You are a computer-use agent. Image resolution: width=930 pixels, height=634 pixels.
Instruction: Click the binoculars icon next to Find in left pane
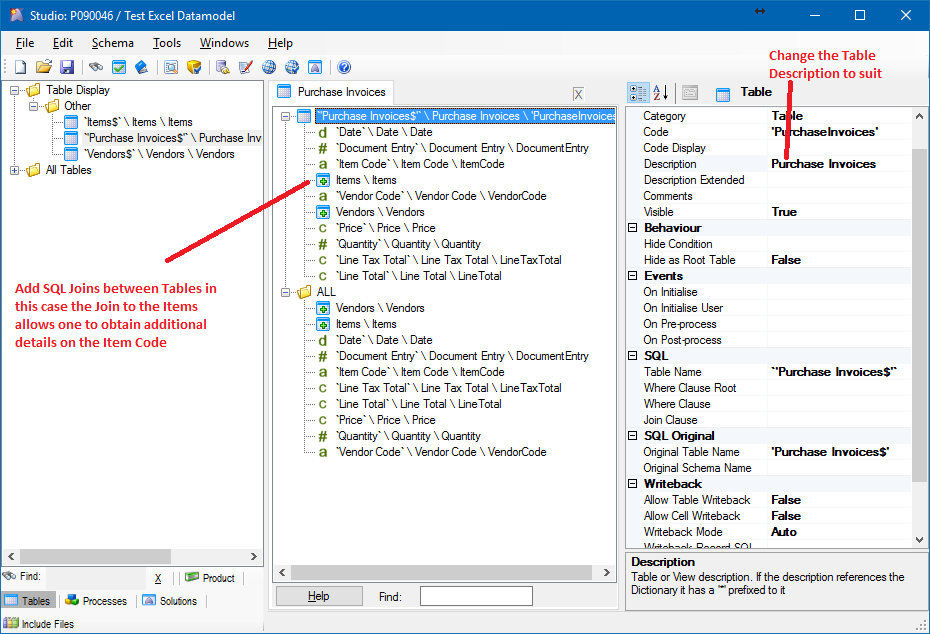(x=9, y=576)
